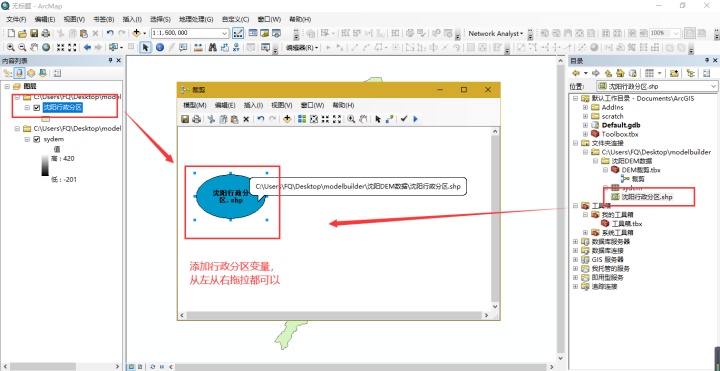Select the Zoom In tool in ArcMap
The image size is (720, 371).
(x=10, y=47)
